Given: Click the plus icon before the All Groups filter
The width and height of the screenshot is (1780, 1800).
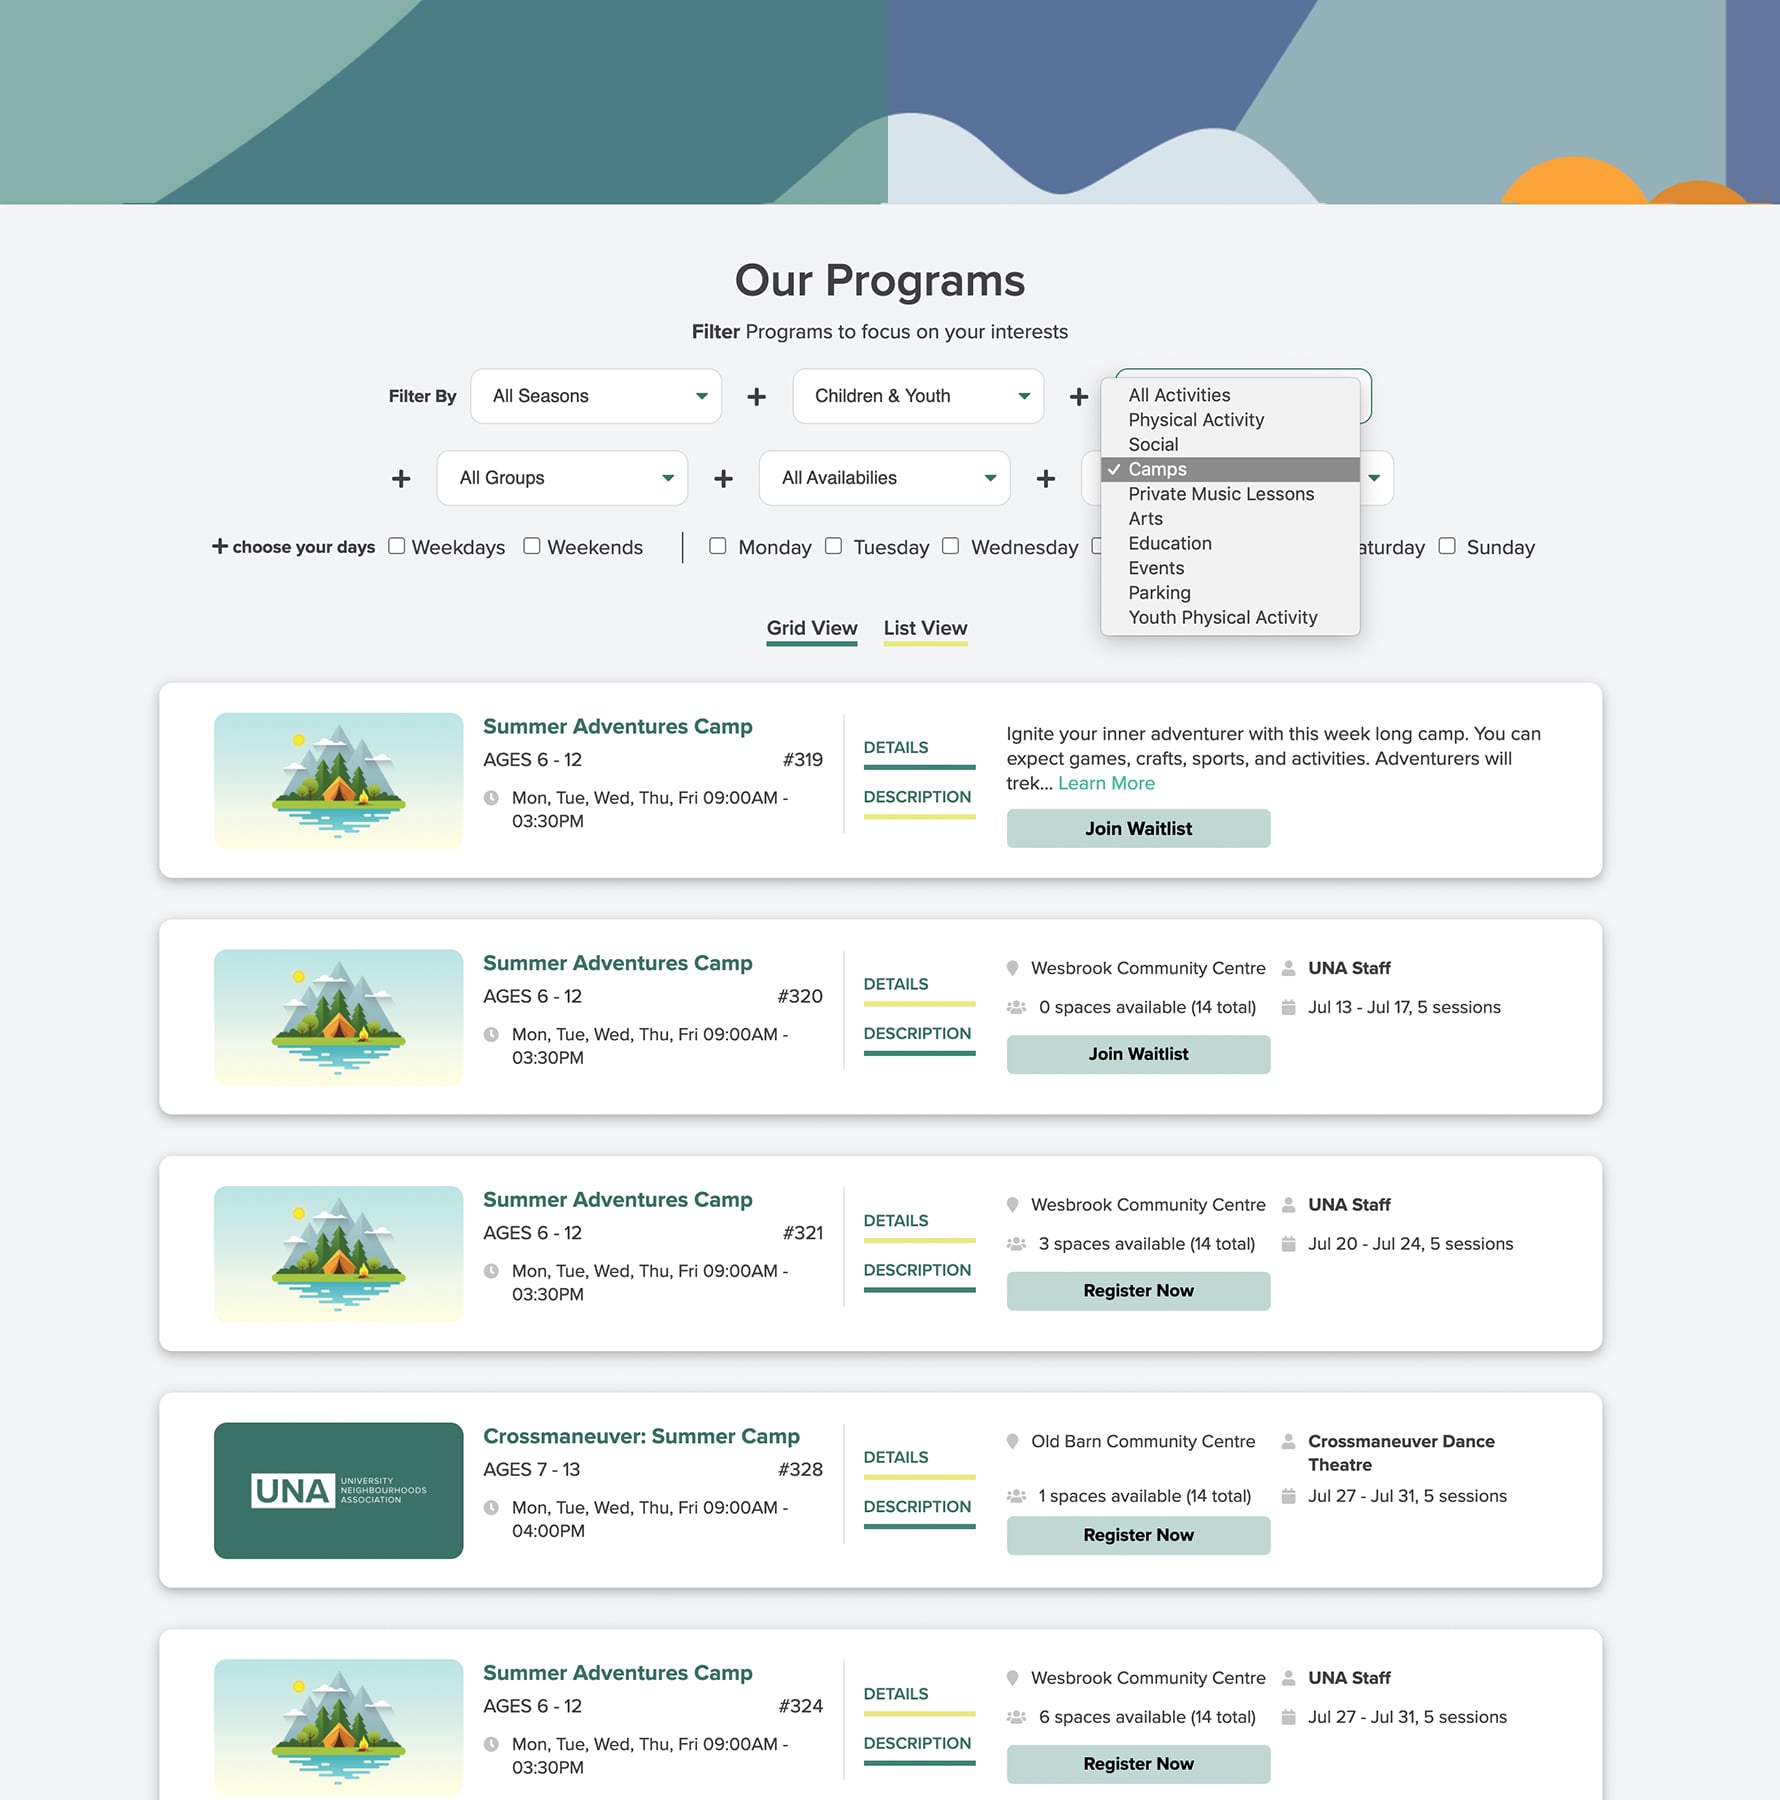Looking at the screenshot, I should pos(400,478).
